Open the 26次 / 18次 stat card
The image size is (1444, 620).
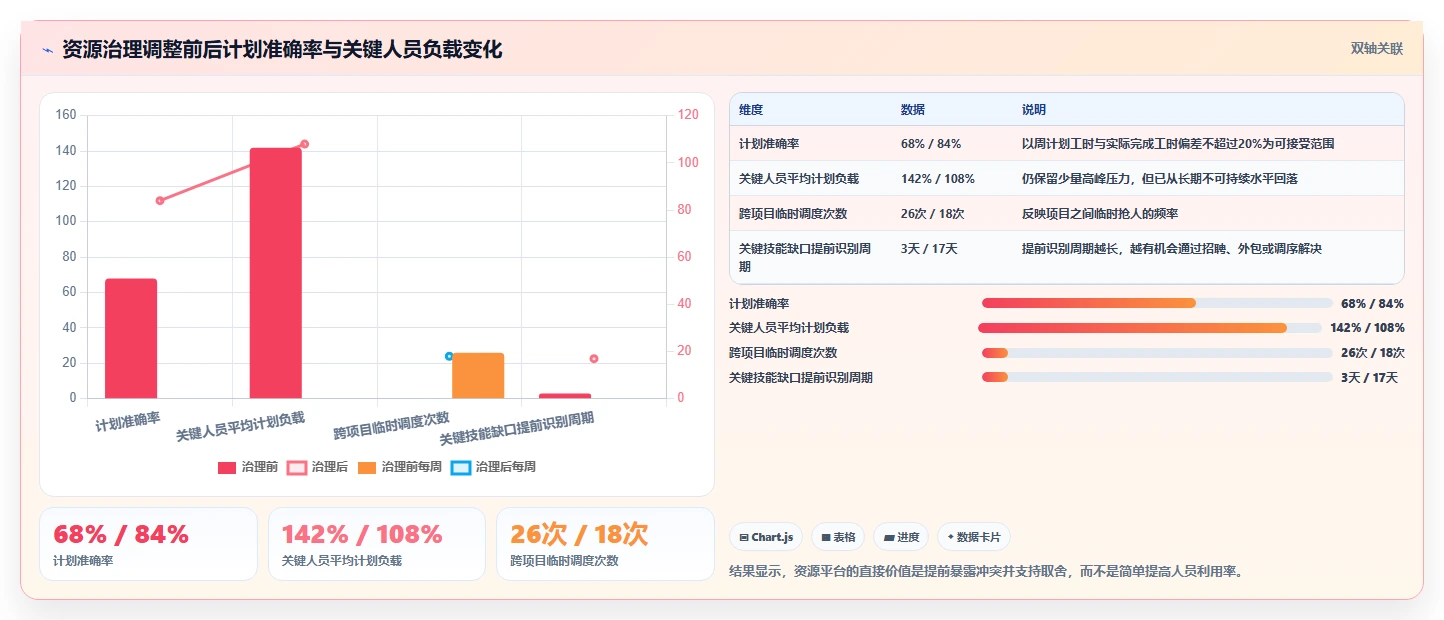point(606,544)
